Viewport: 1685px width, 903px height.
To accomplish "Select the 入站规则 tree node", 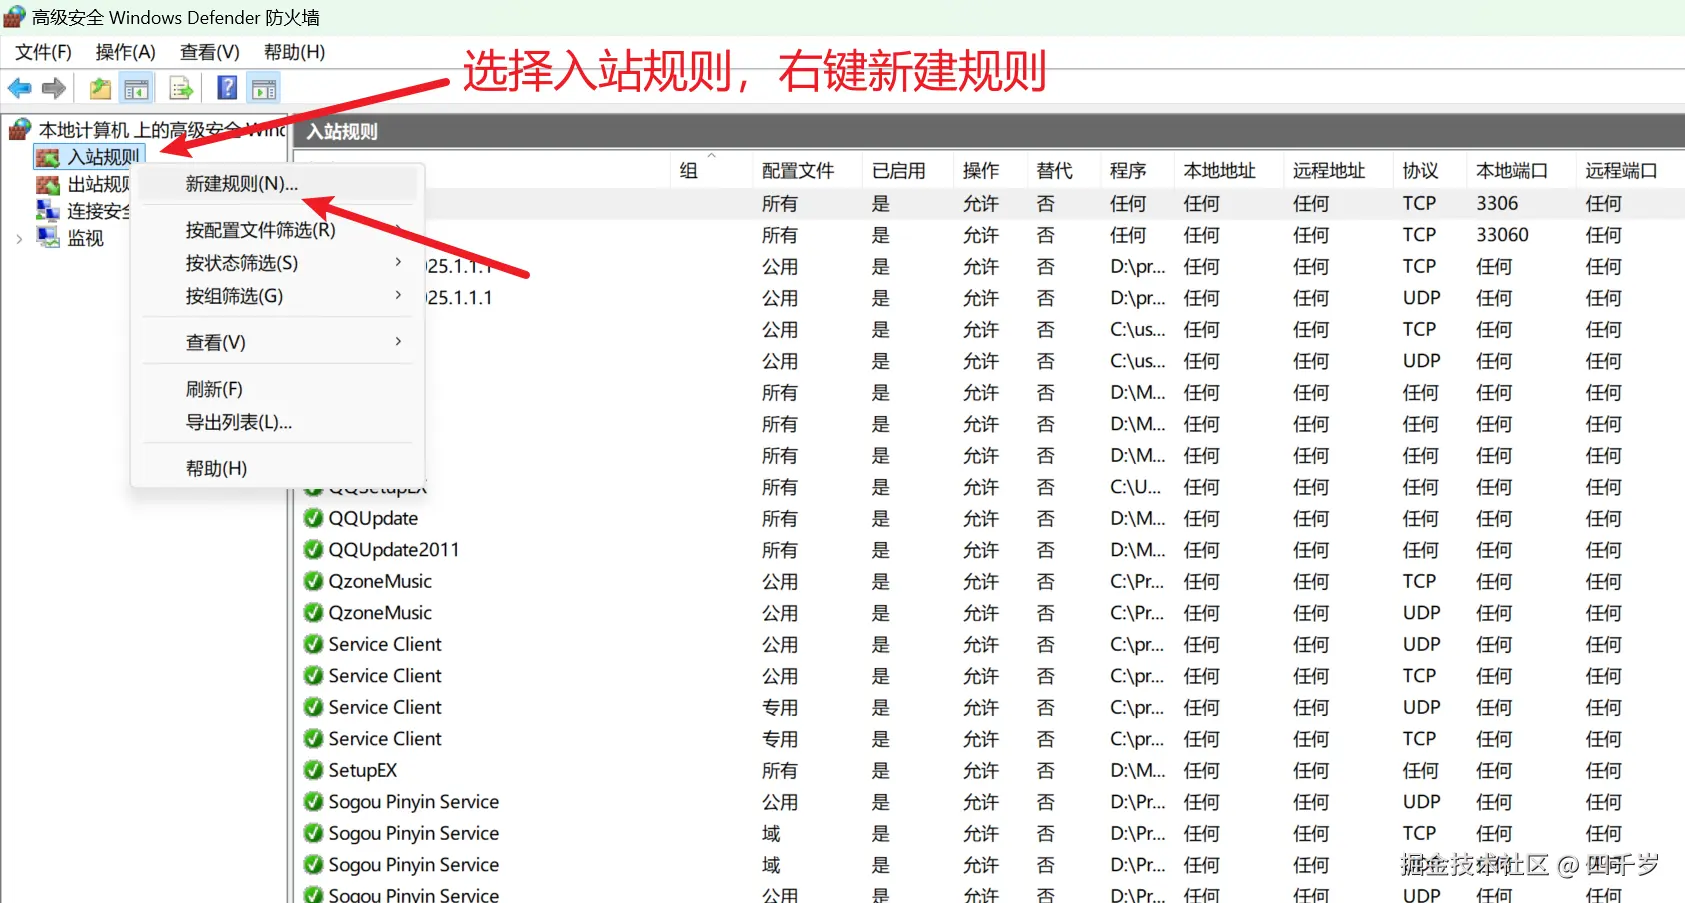I will [x=104, y=157].
